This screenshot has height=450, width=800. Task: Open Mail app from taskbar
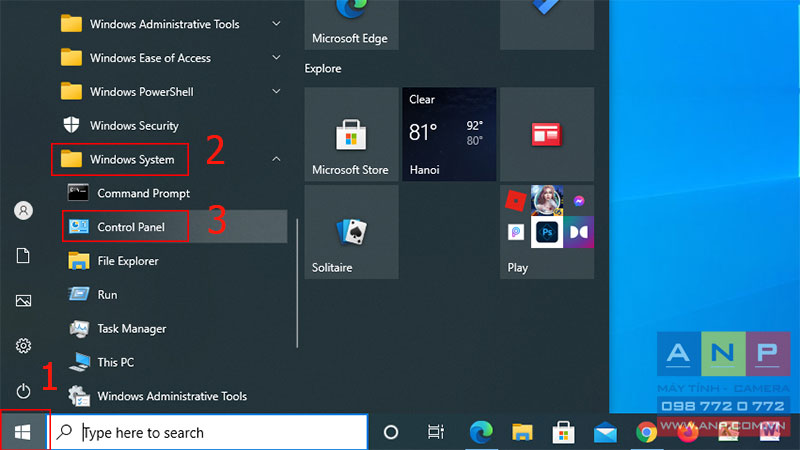[605, 433]
